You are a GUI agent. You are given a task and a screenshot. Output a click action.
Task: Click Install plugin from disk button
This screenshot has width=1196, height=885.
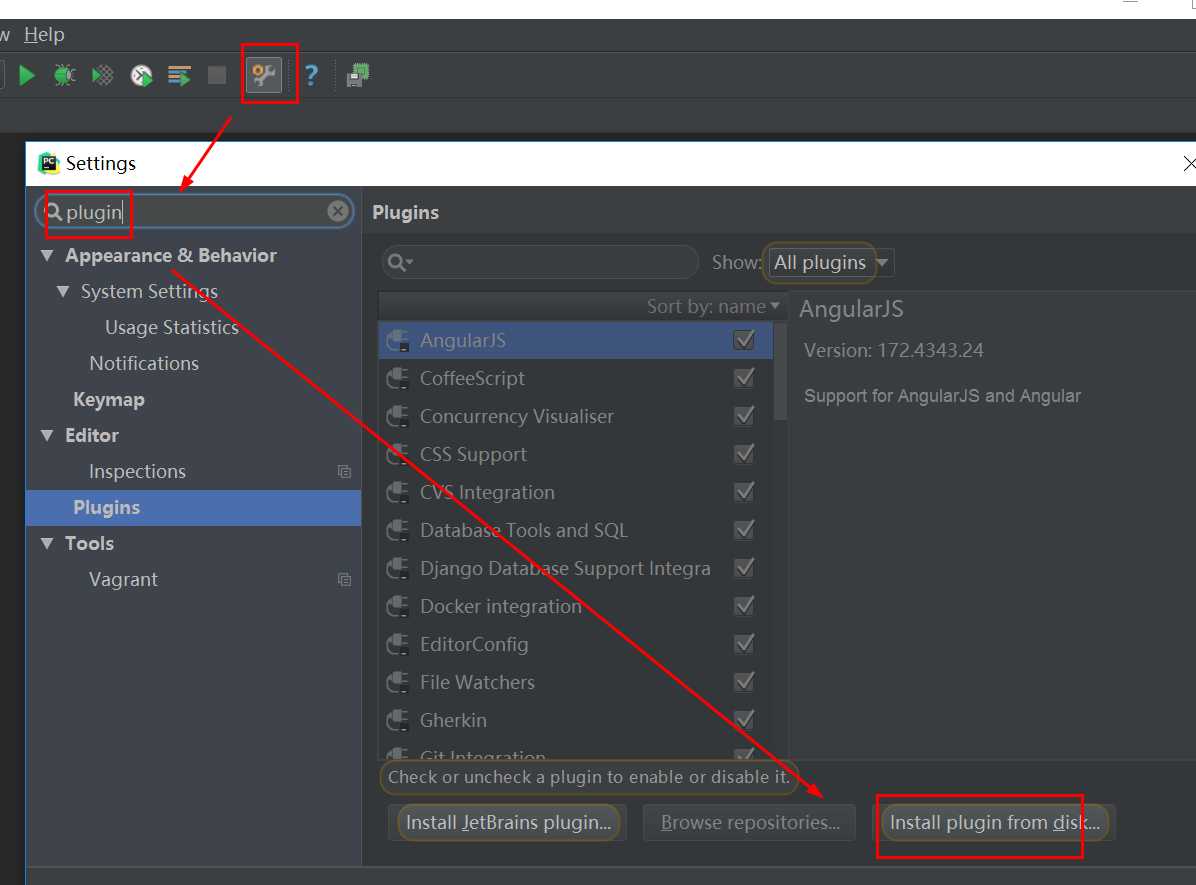(995, 822)
